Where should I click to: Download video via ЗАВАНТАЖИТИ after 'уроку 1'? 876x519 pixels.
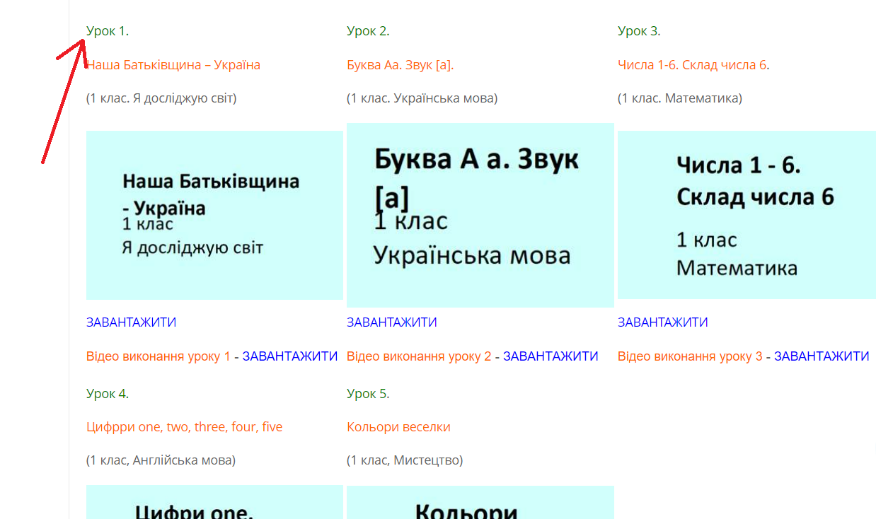290,356
